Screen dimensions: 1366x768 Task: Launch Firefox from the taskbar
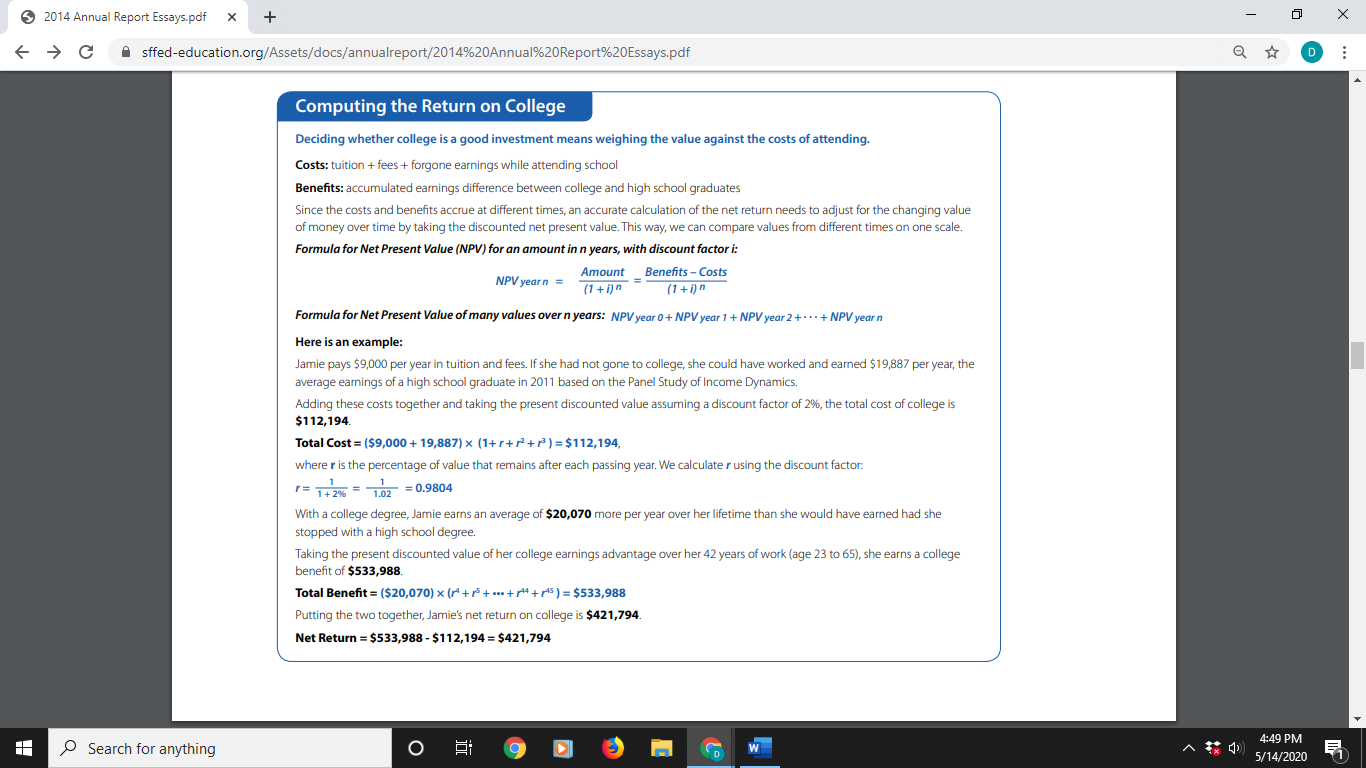(612, 748)
